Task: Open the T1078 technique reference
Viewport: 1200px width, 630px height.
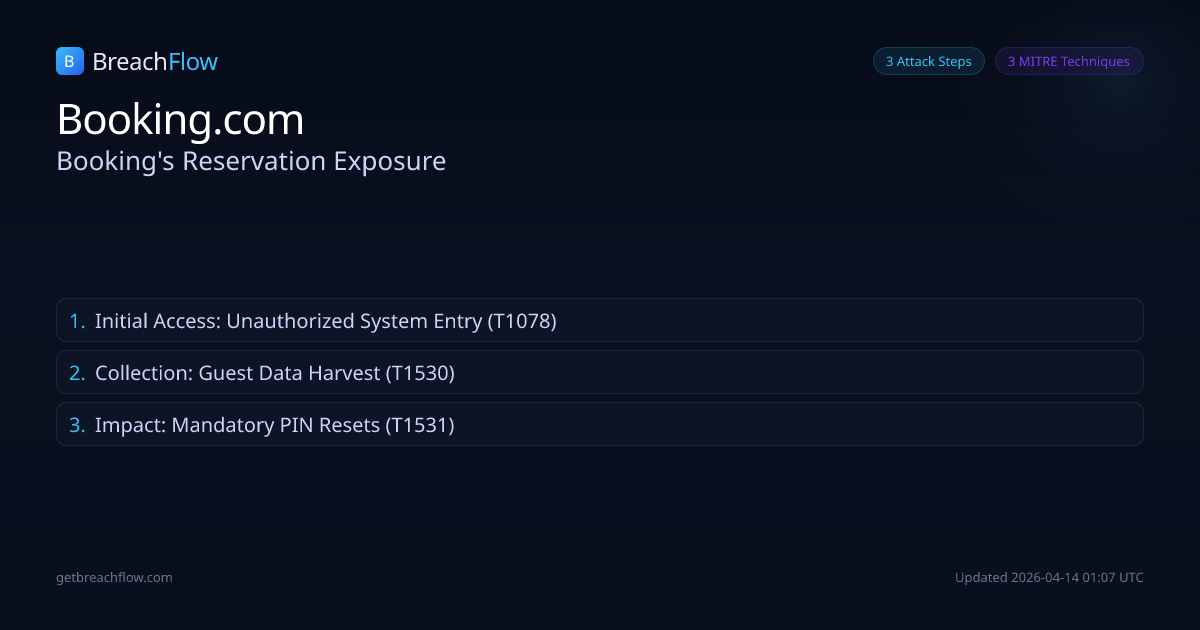Action: click(x=521, y=321)
